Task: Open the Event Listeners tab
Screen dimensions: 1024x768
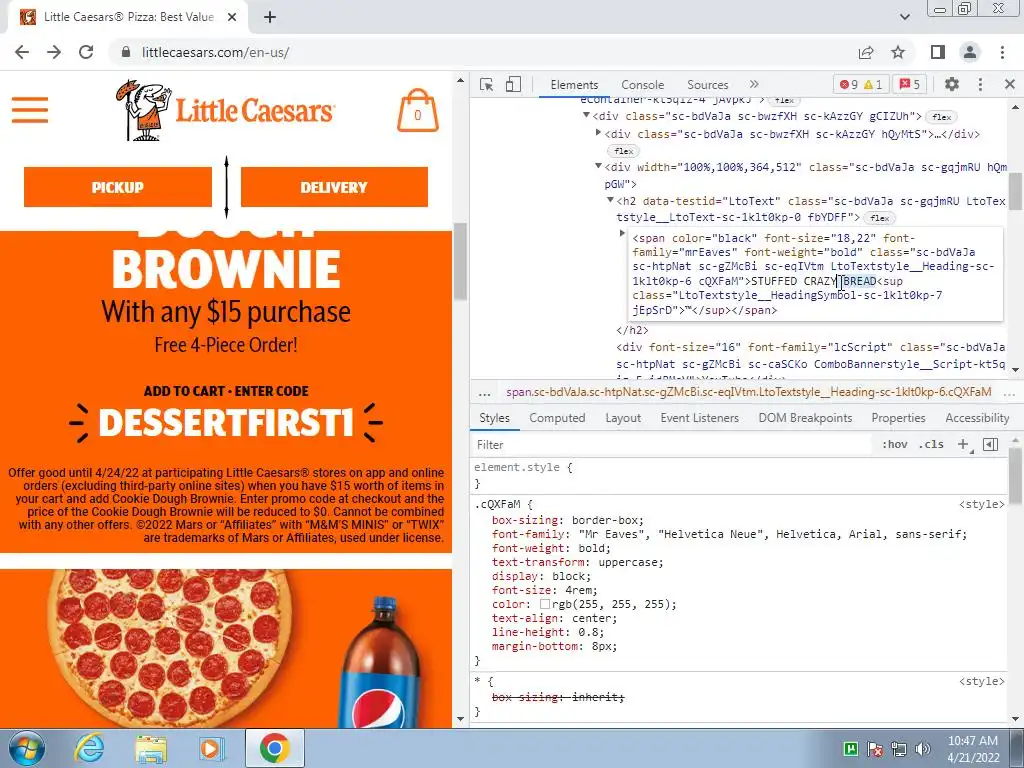Action: 699,418
